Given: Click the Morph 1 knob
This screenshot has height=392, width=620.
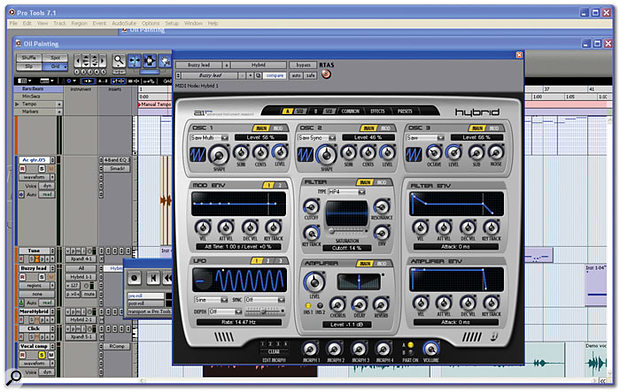Looking at the screenshot, I should [310, 349].
